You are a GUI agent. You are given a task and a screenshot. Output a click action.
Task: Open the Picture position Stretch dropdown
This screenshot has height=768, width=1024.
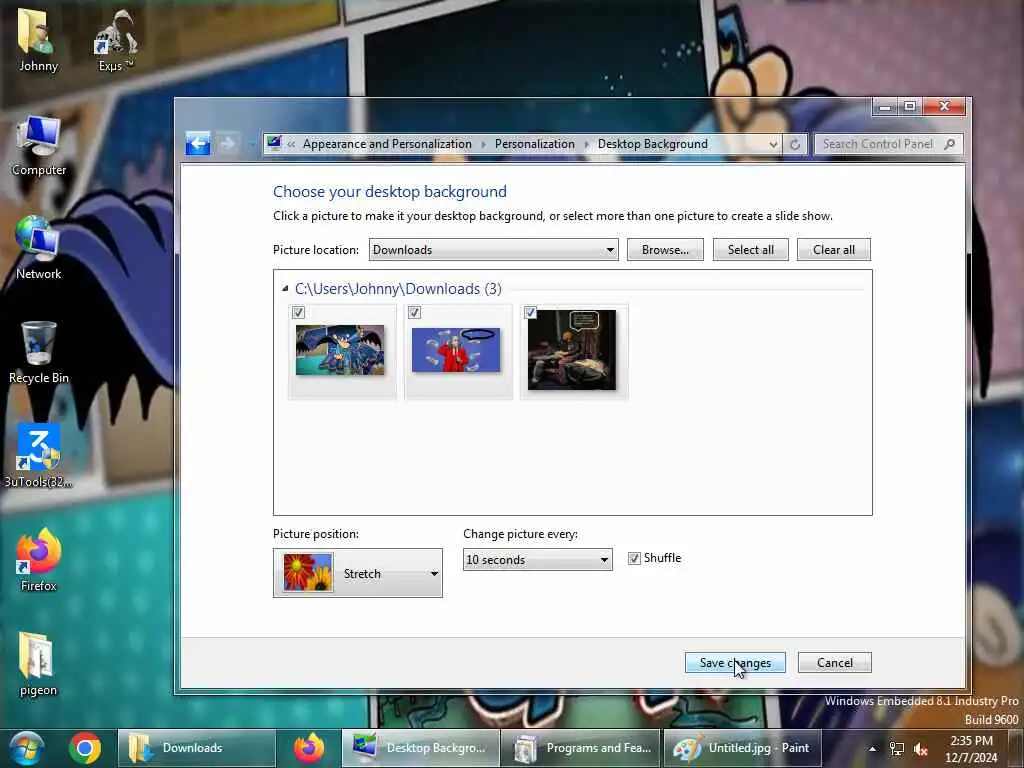click(358, 573)
